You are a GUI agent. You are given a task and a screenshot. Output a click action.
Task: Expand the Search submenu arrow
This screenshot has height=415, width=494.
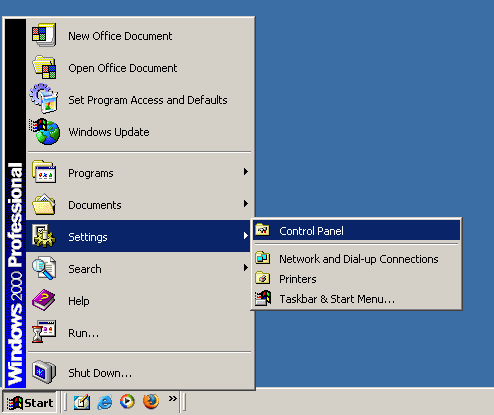(246, 268)
